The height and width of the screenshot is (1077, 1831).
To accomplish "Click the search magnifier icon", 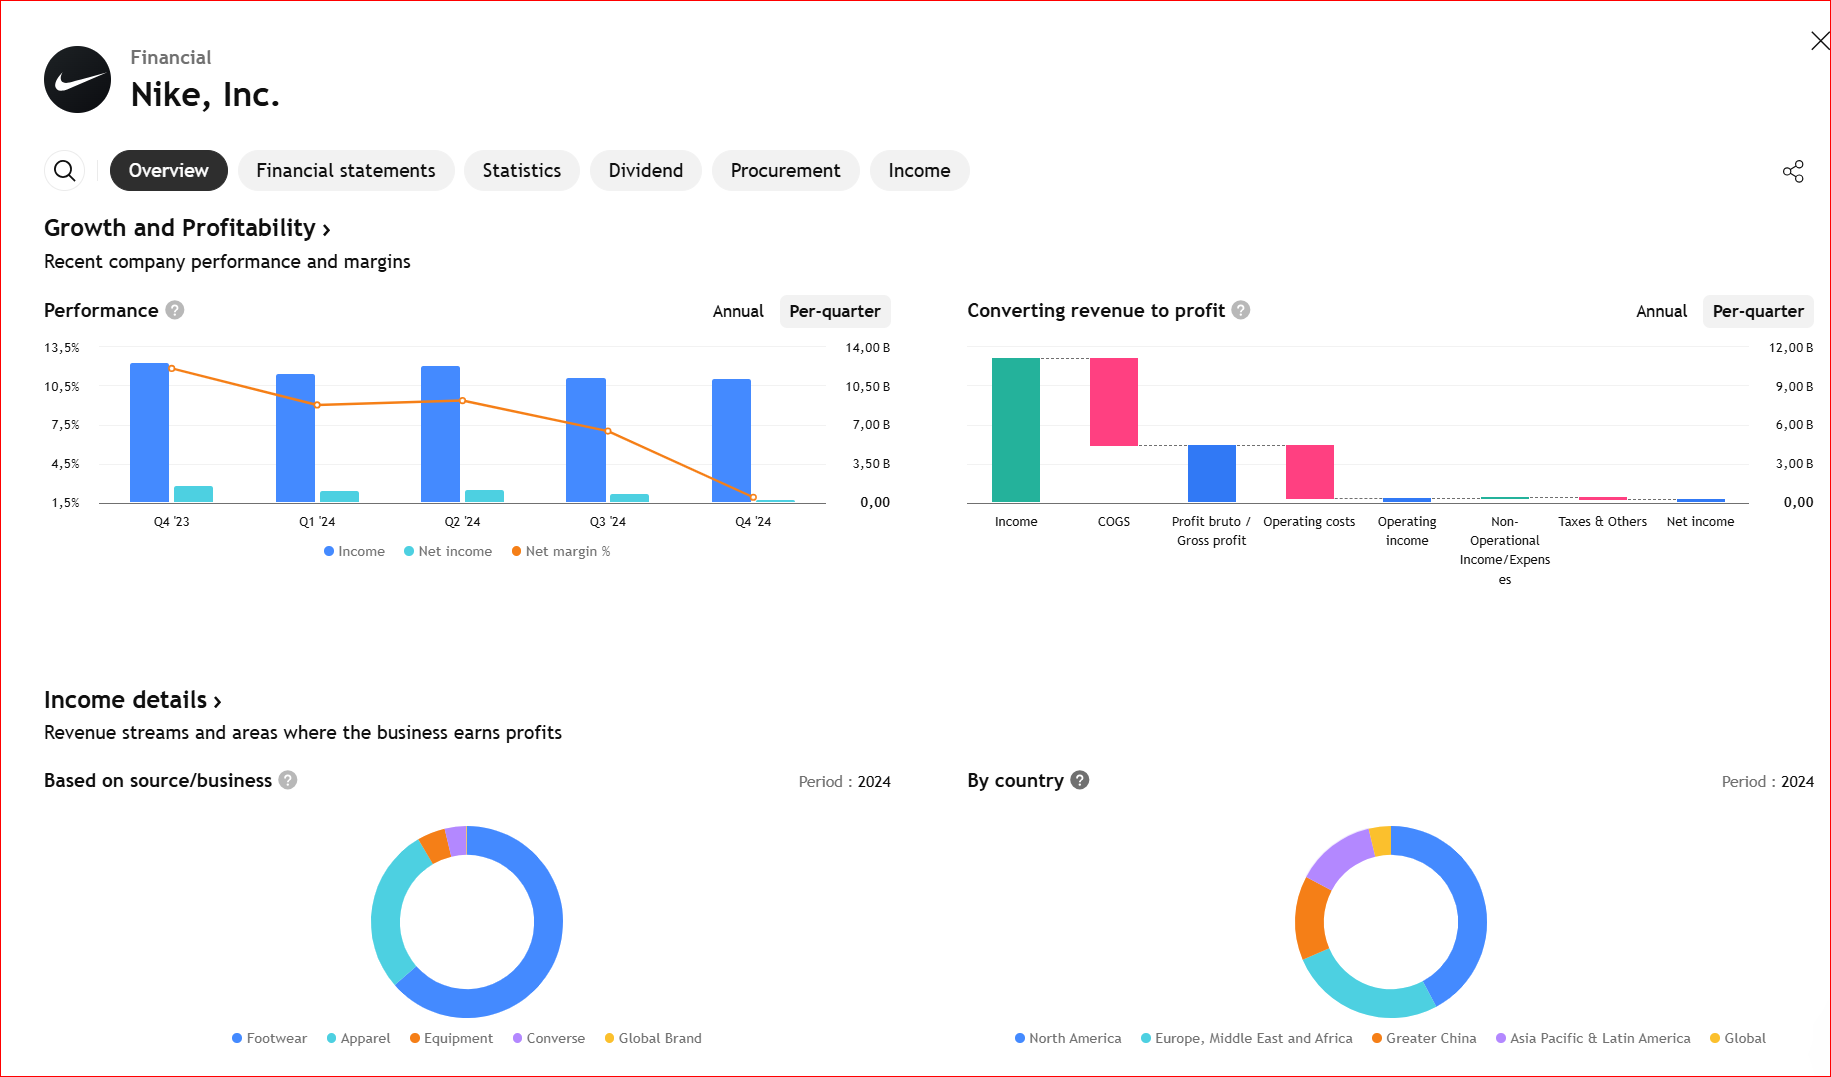I will click(x=64, y=171).
